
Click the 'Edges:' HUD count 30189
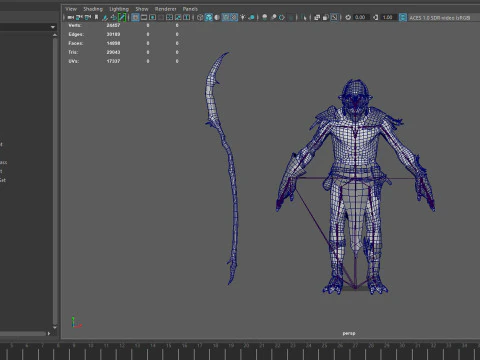[113, 34]
